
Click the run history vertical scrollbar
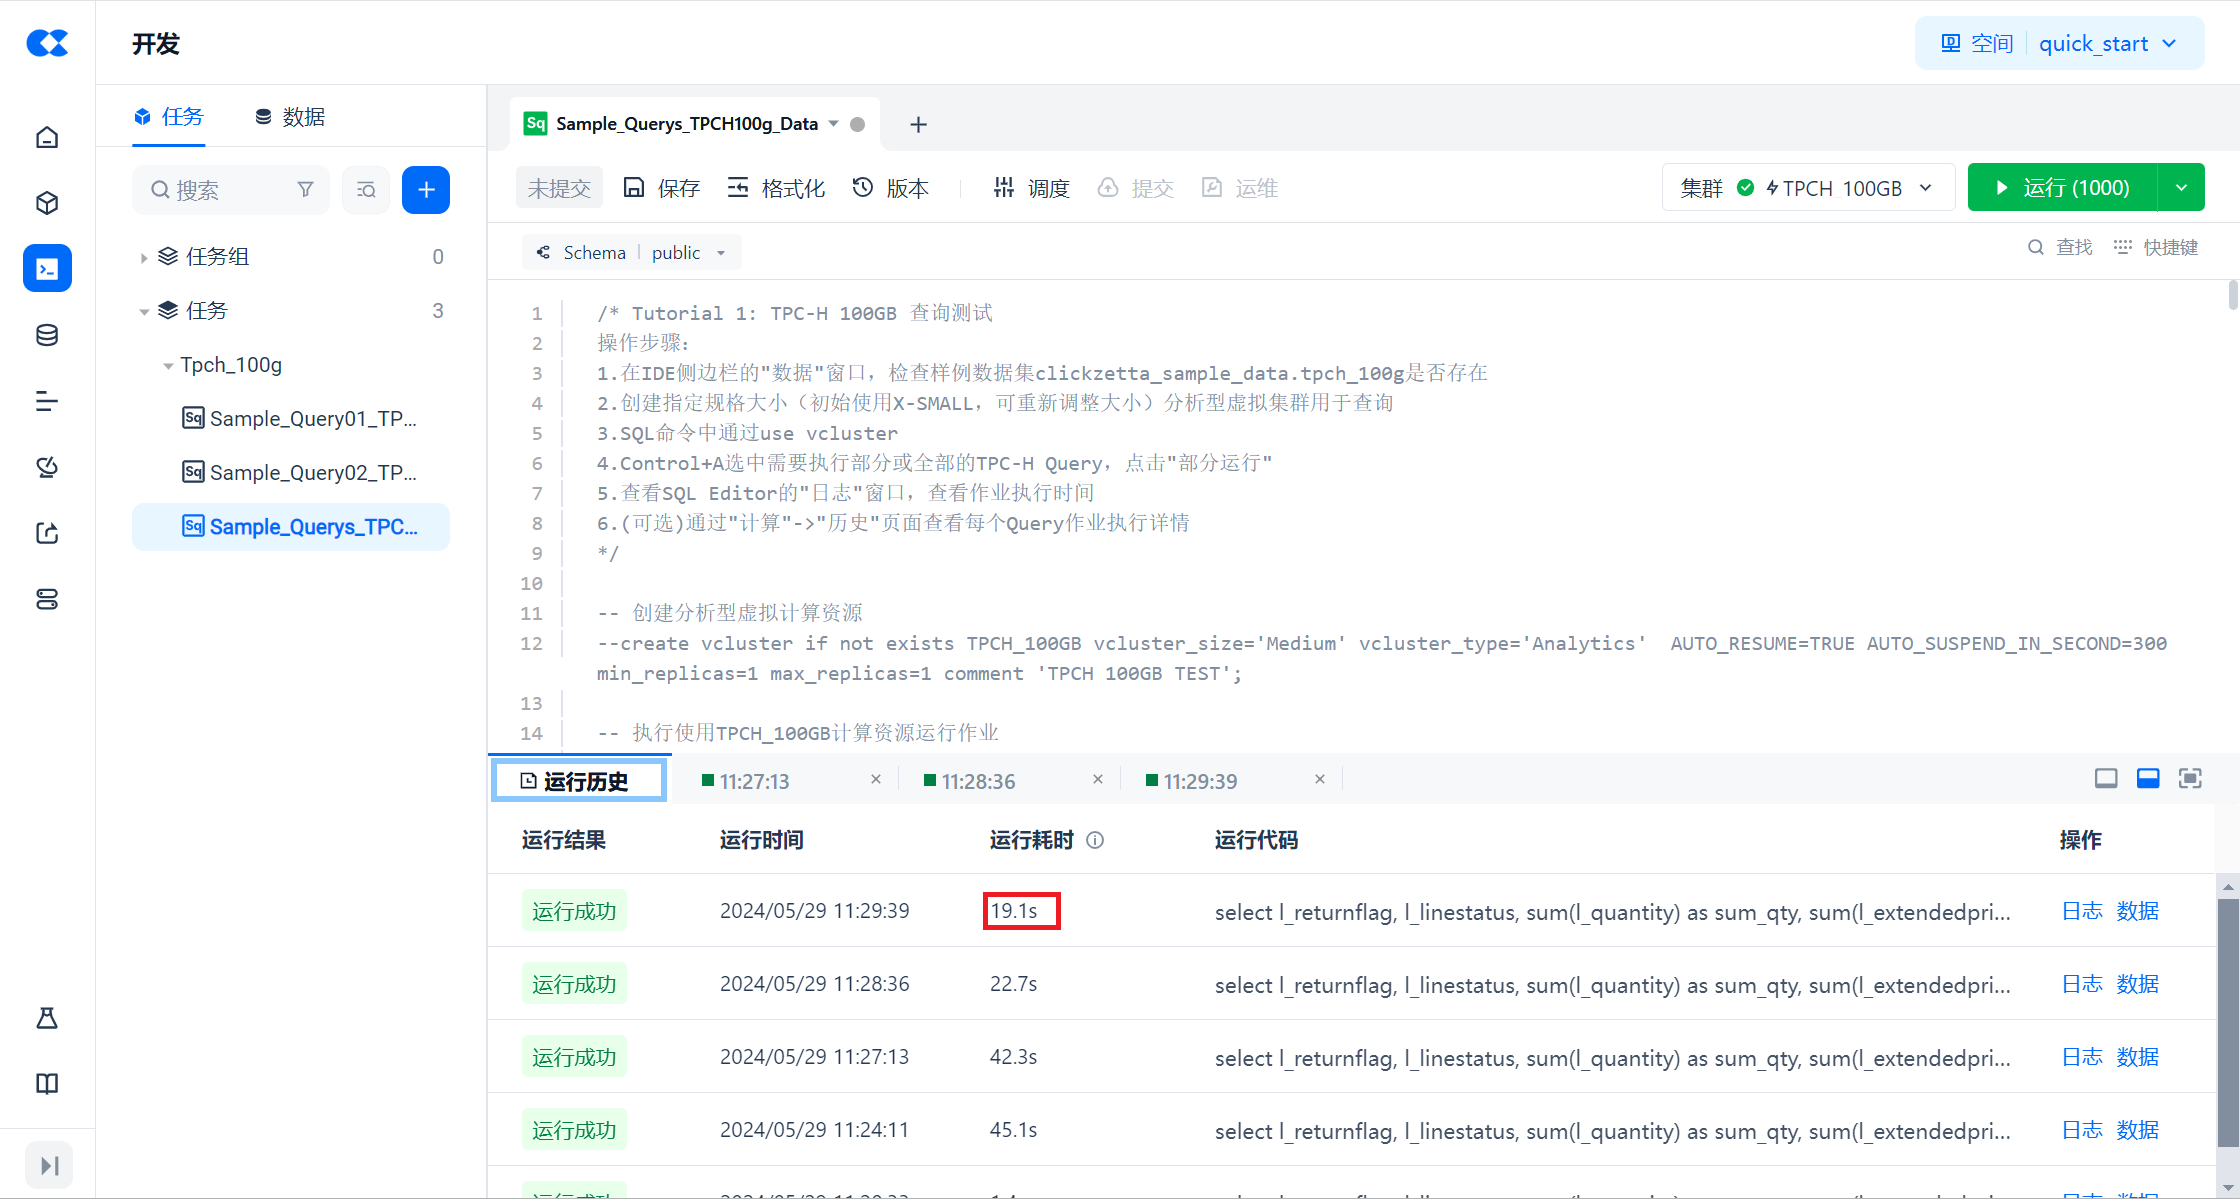[x=2227, y=1020]
